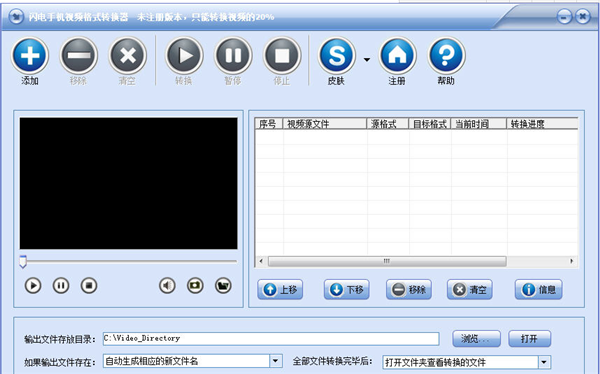
Task: Click list Clear (清空) button below table
Action: point(470,289)
